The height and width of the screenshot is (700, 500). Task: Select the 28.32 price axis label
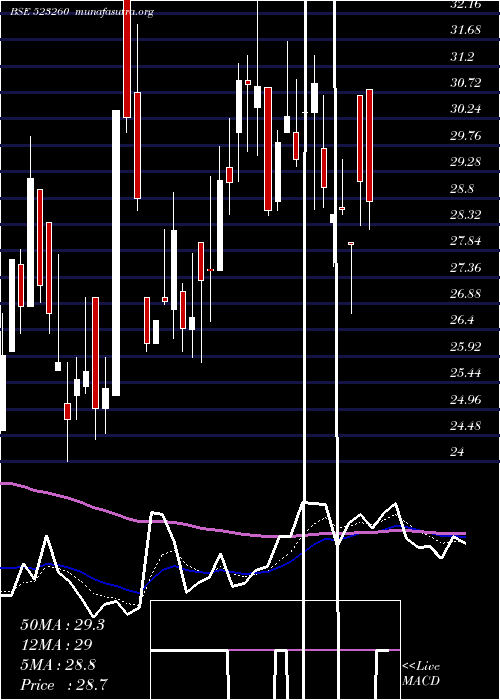tap(466, 215)
